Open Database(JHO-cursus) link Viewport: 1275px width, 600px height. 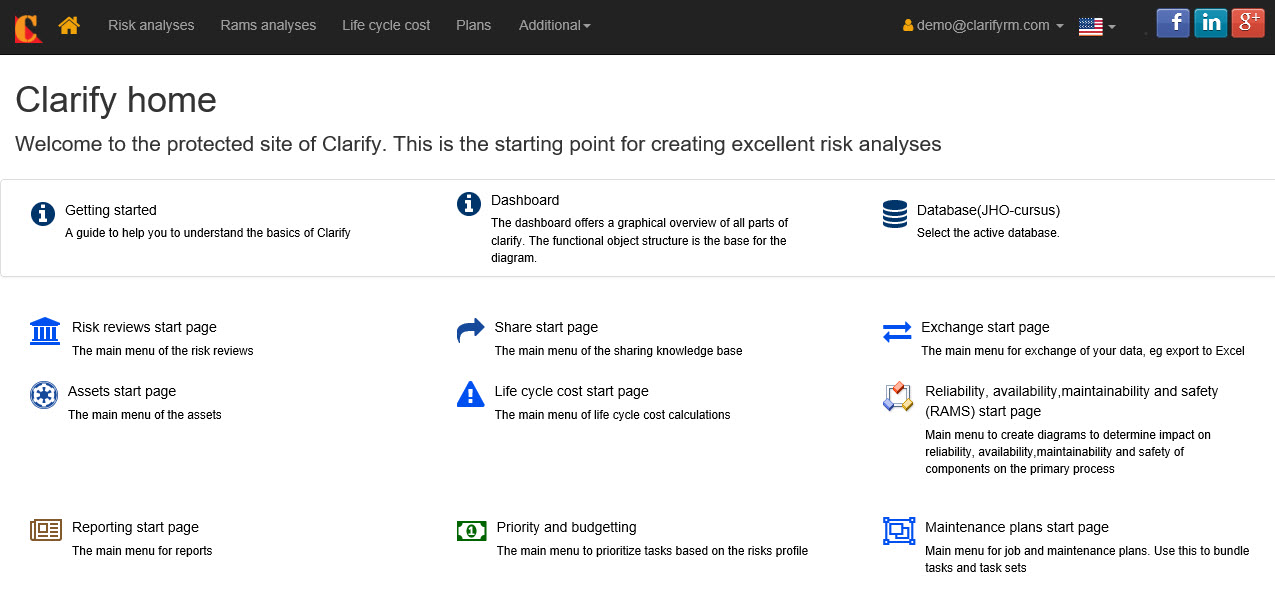point(988,210)
